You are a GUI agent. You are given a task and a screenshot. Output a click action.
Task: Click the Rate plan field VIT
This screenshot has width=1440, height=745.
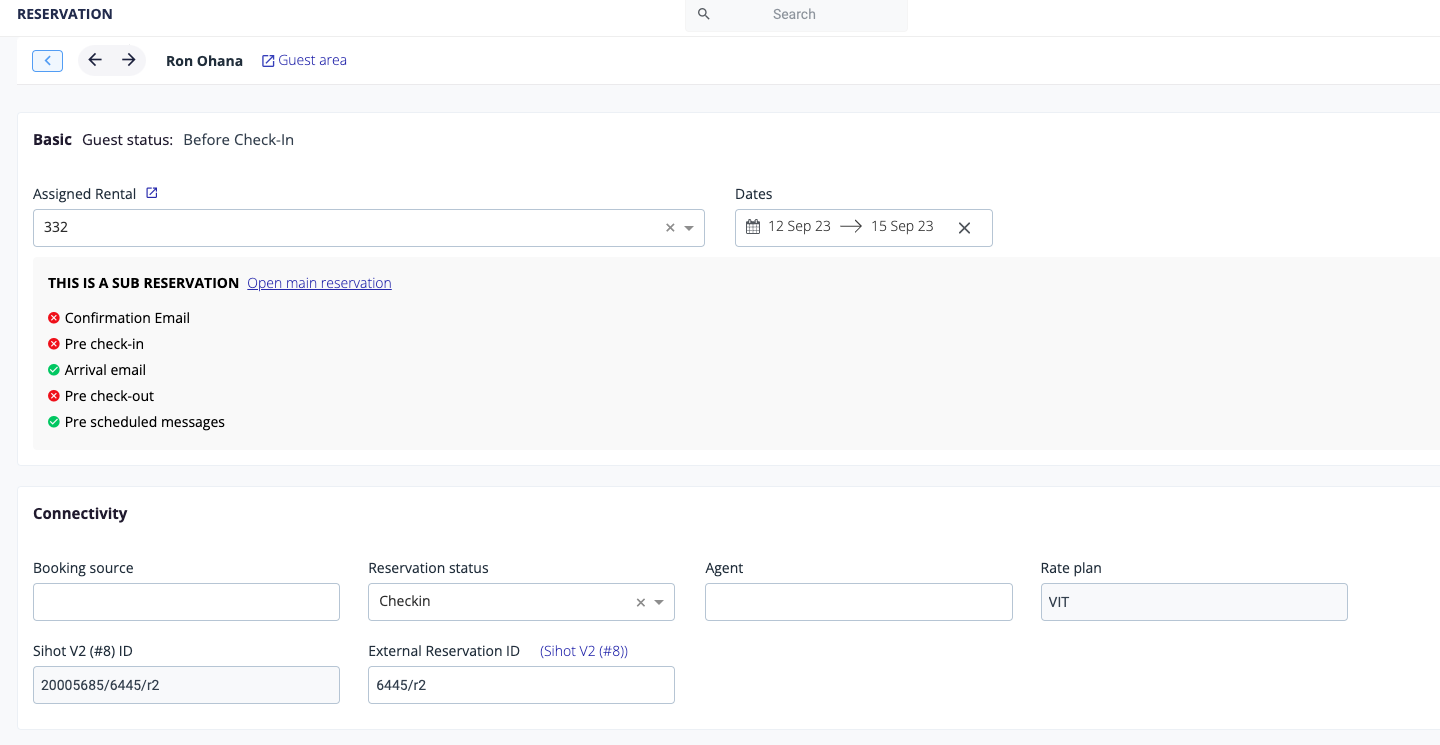pos(1194,602)
